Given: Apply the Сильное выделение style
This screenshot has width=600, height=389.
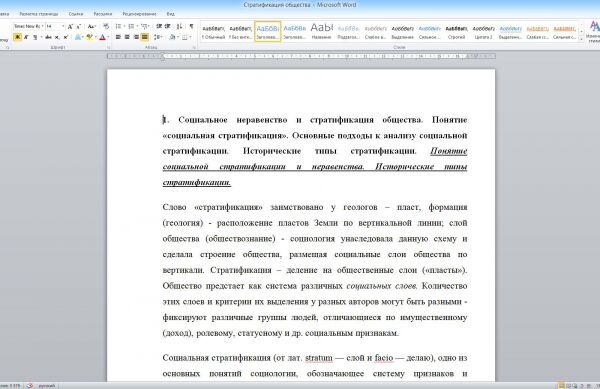Looking at the screenshot, I should pyautogui.click(x=429, y=31).
